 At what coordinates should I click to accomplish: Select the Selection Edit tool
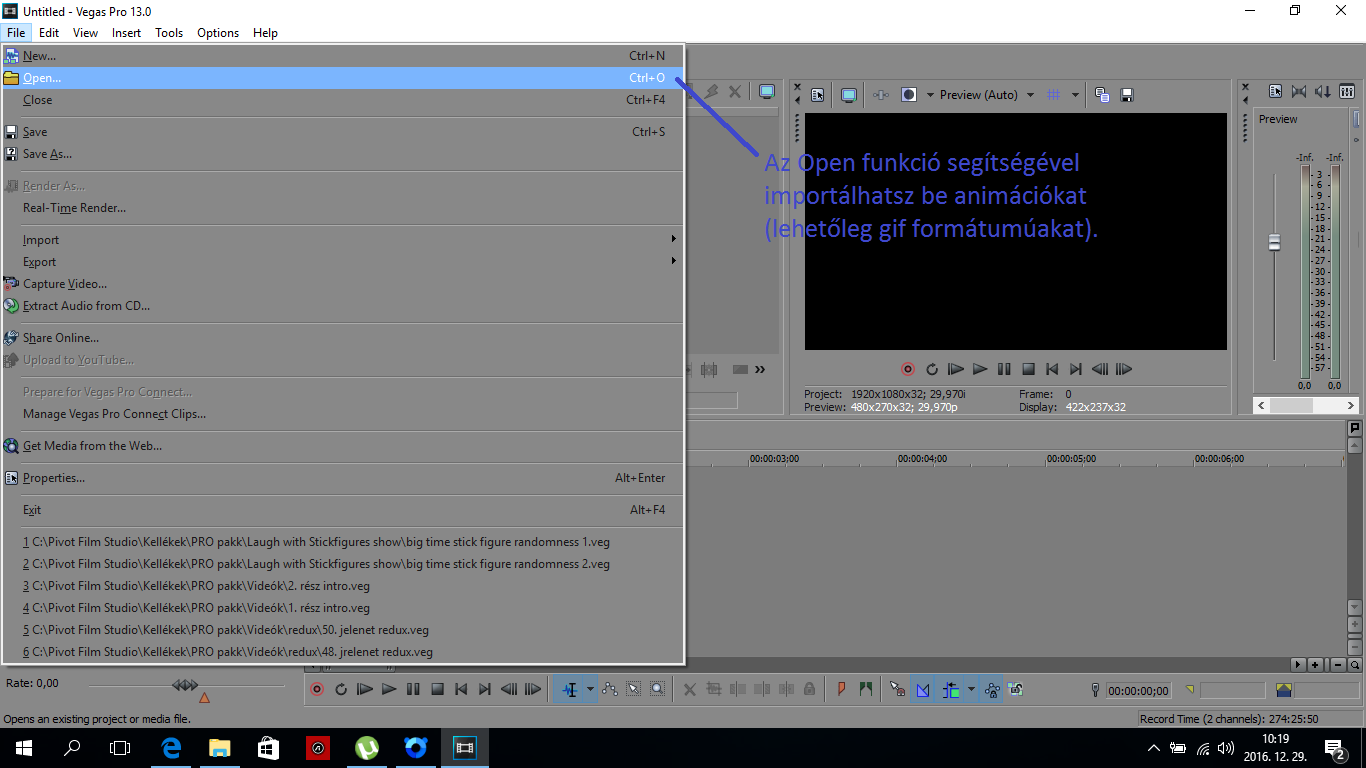click(634, 689)
